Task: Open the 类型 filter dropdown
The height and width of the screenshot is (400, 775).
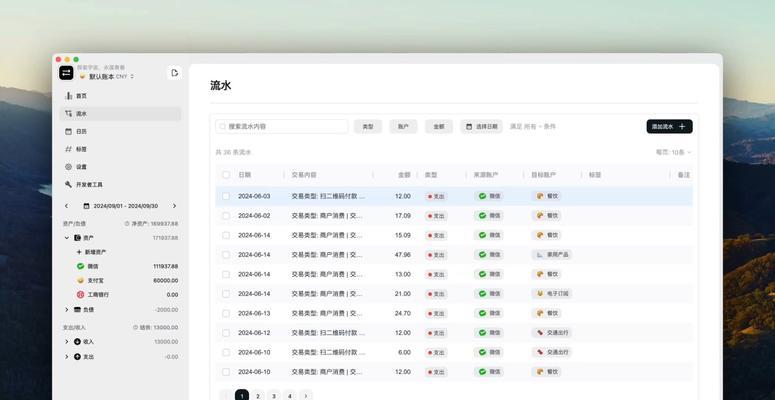Action: (x=368, y=127)
